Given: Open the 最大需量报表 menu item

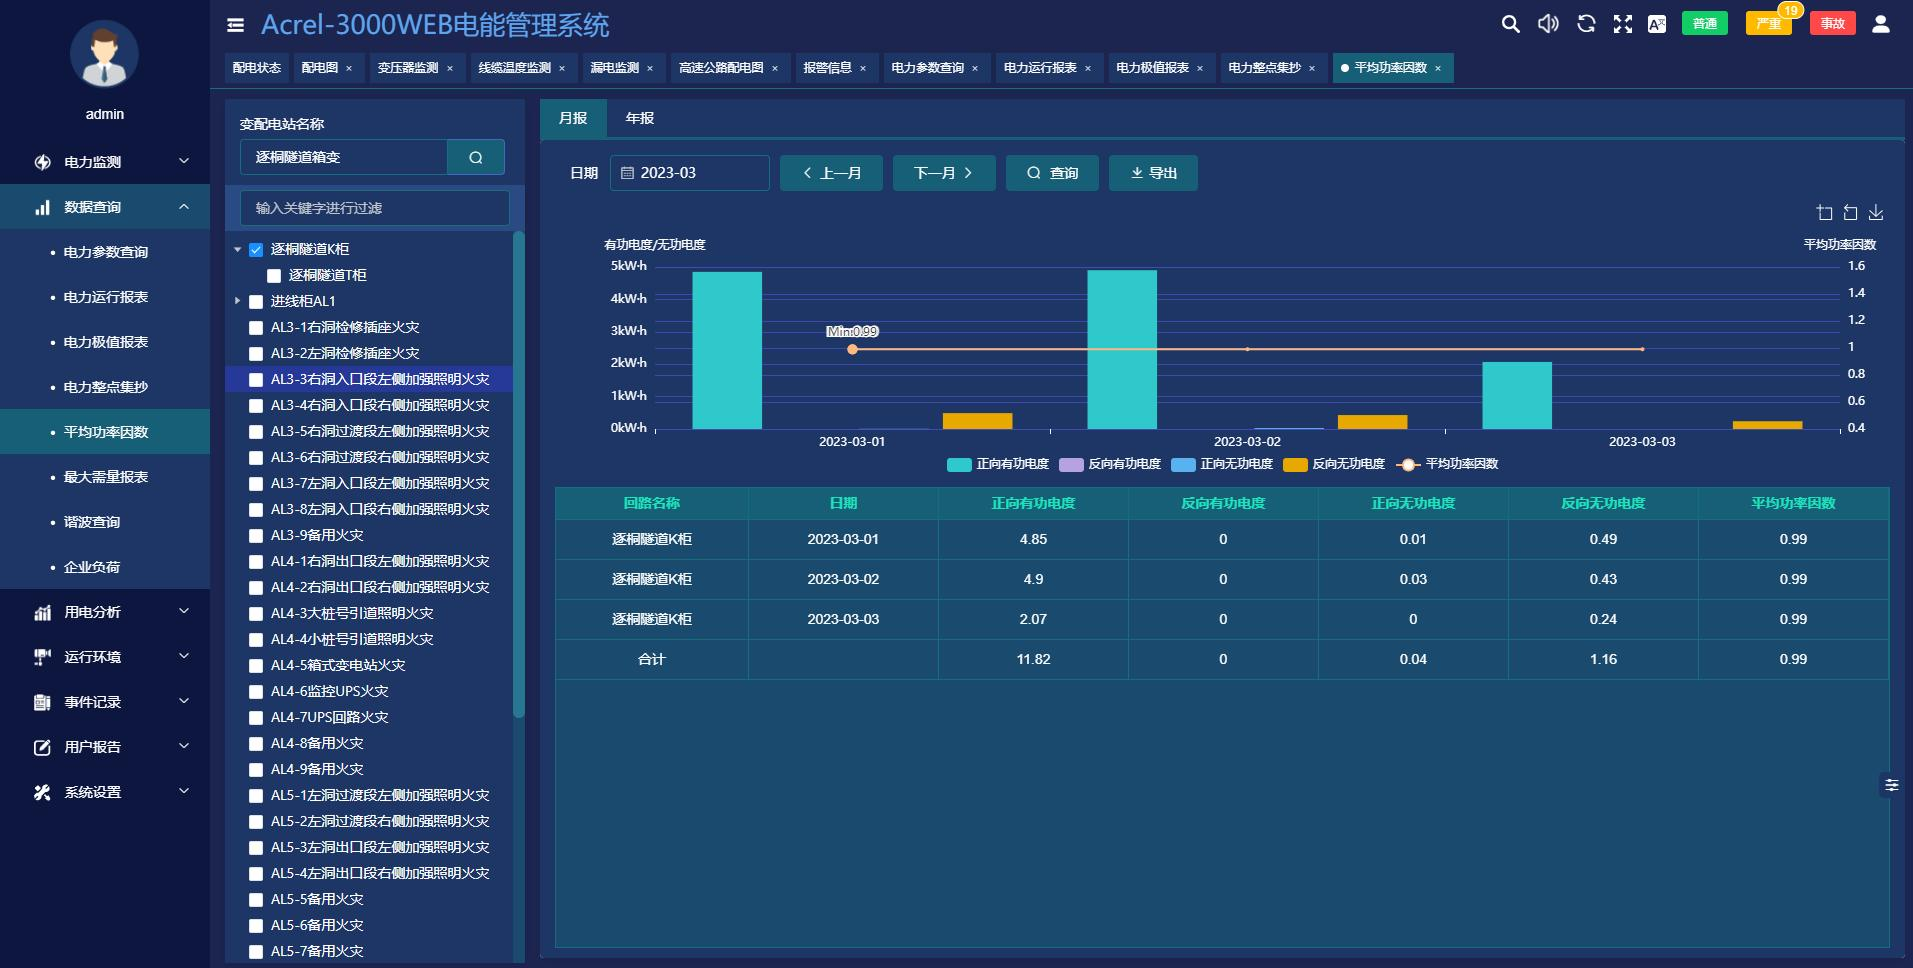Looking at the screenshot, I should (106, 477).
